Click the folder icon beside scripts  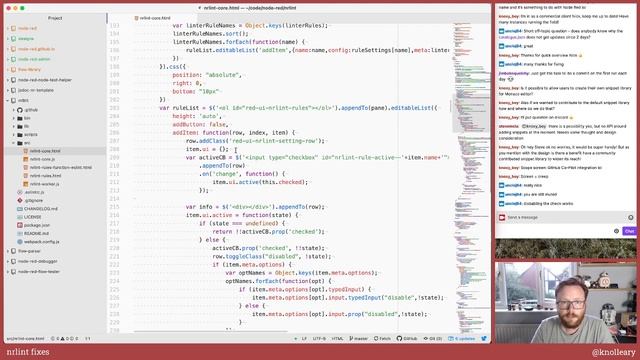pyautogui.click(x=20, y=134)
